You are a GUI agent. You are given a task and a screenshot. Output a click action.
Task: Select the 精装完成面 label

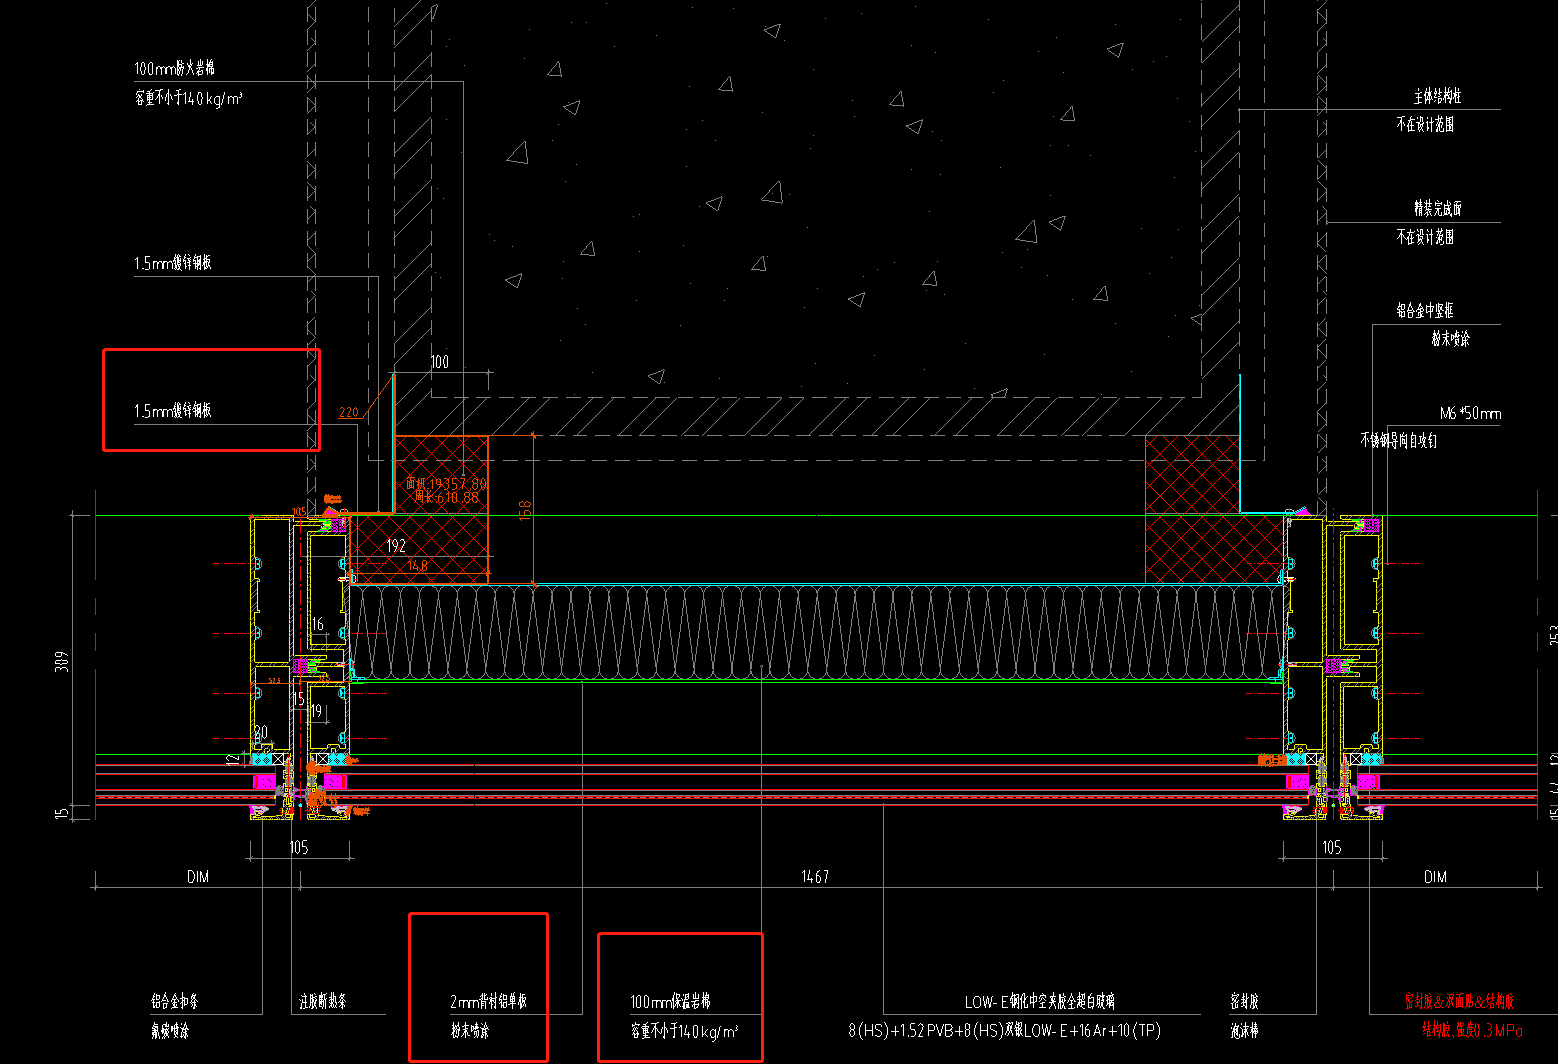tap(1437, 208)
